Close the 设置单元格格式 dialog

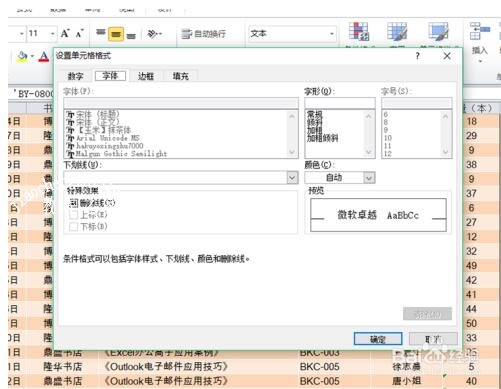(447, 56)
